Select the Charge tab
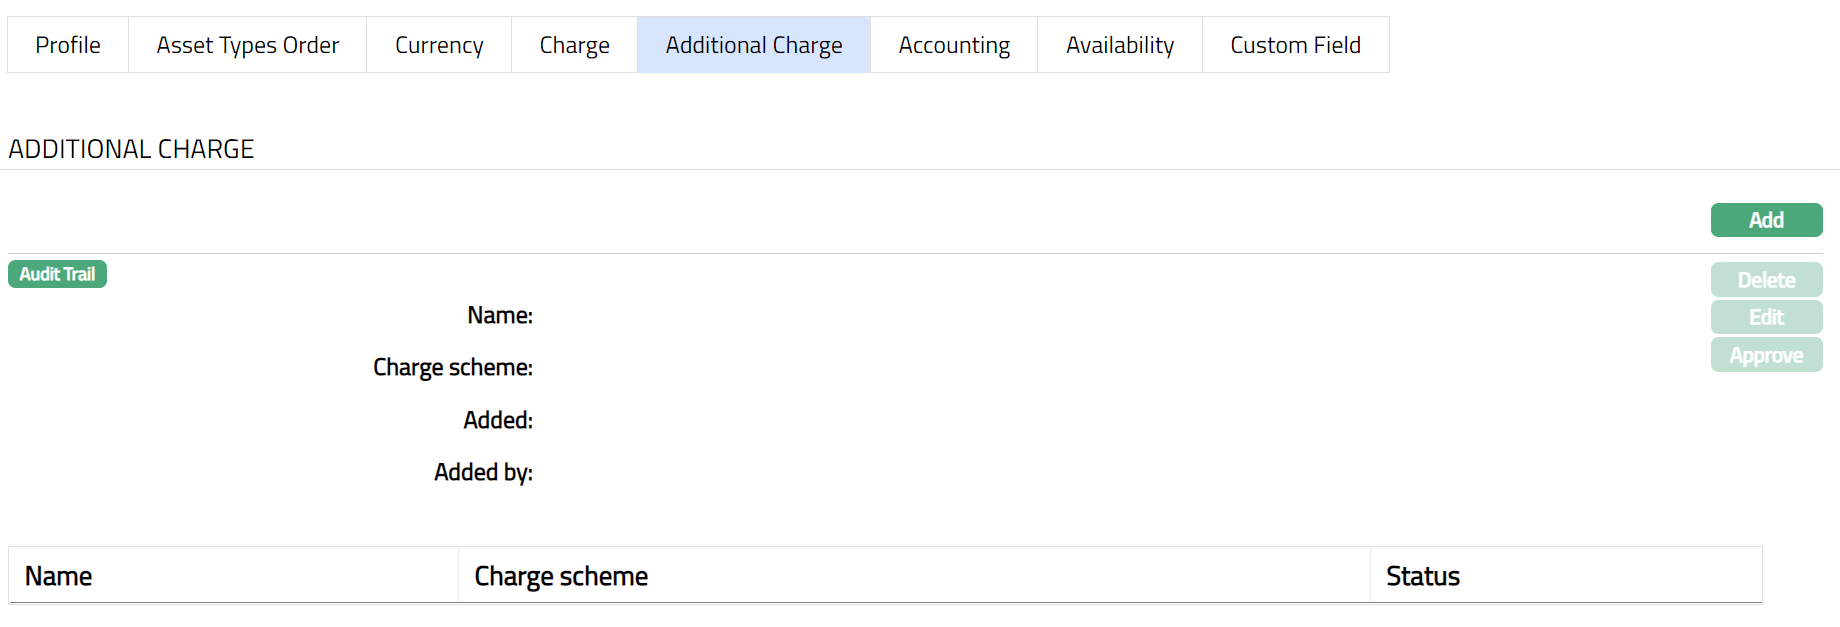1840x627 pixels. coord(574,45)
